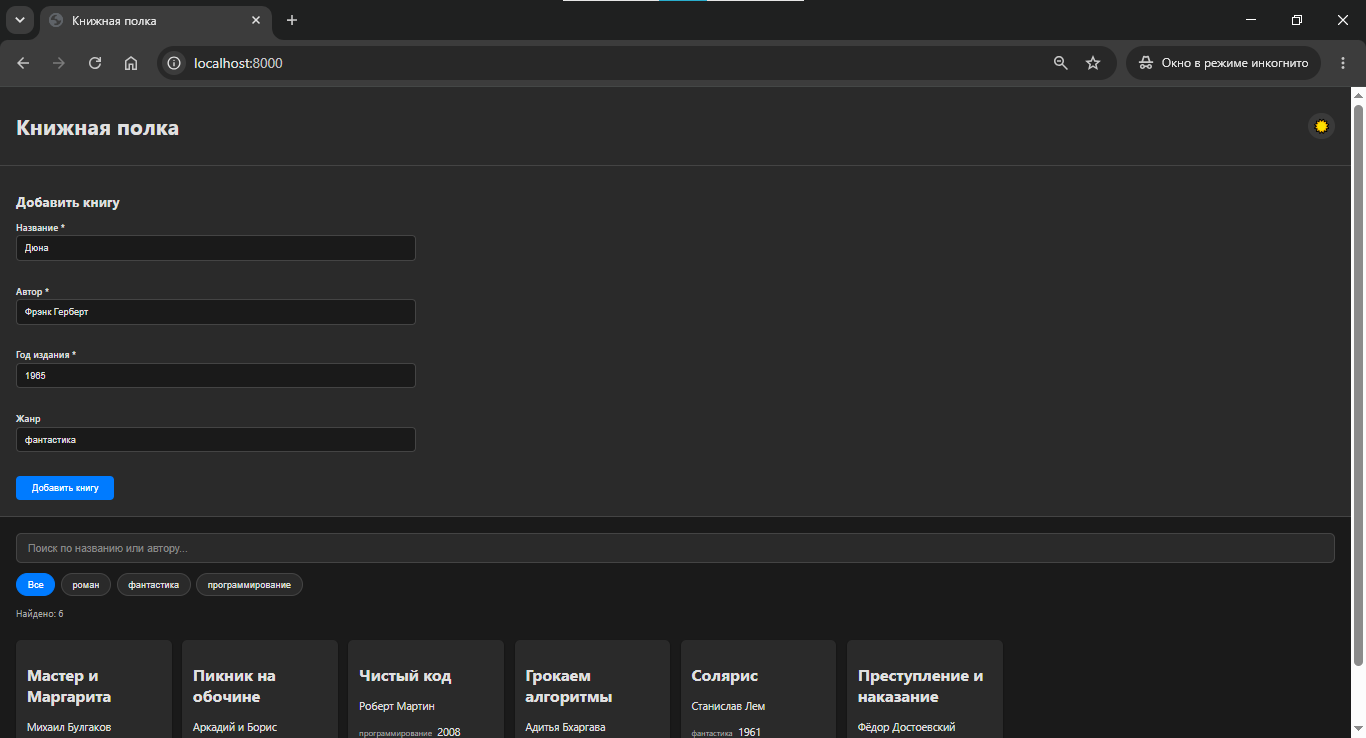Open the tab search dropdown arrow
The image size is (1366, 738).
coord(19,20)
